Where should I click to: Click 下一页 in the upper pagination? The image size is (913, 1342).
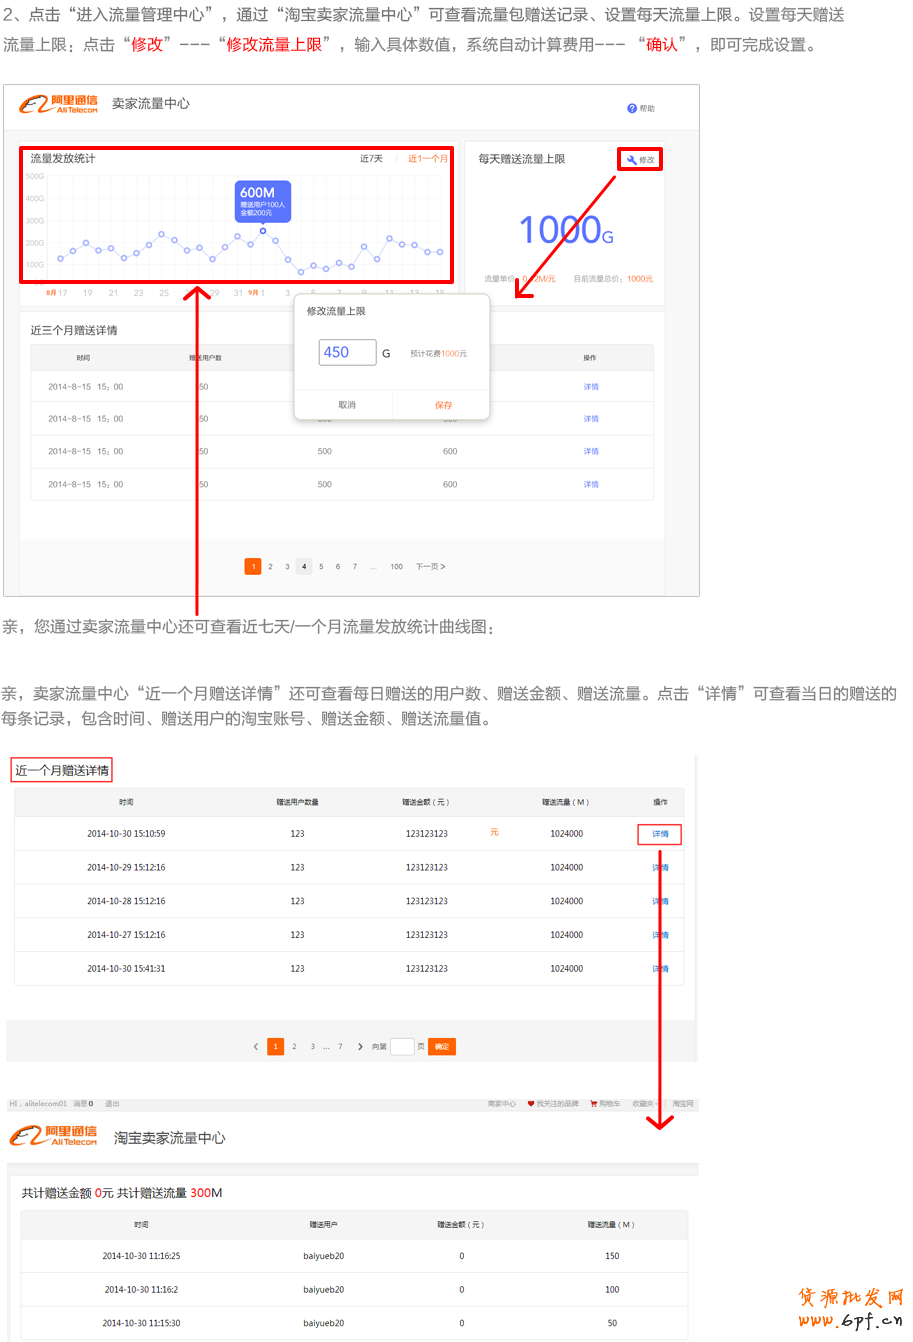pos(430,567)
